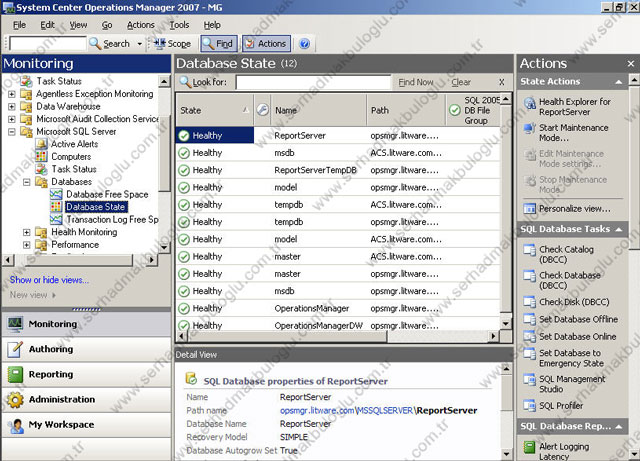The image size is (640, 461).
Task: Click the Show or hide views link
Action: (48, 280)
